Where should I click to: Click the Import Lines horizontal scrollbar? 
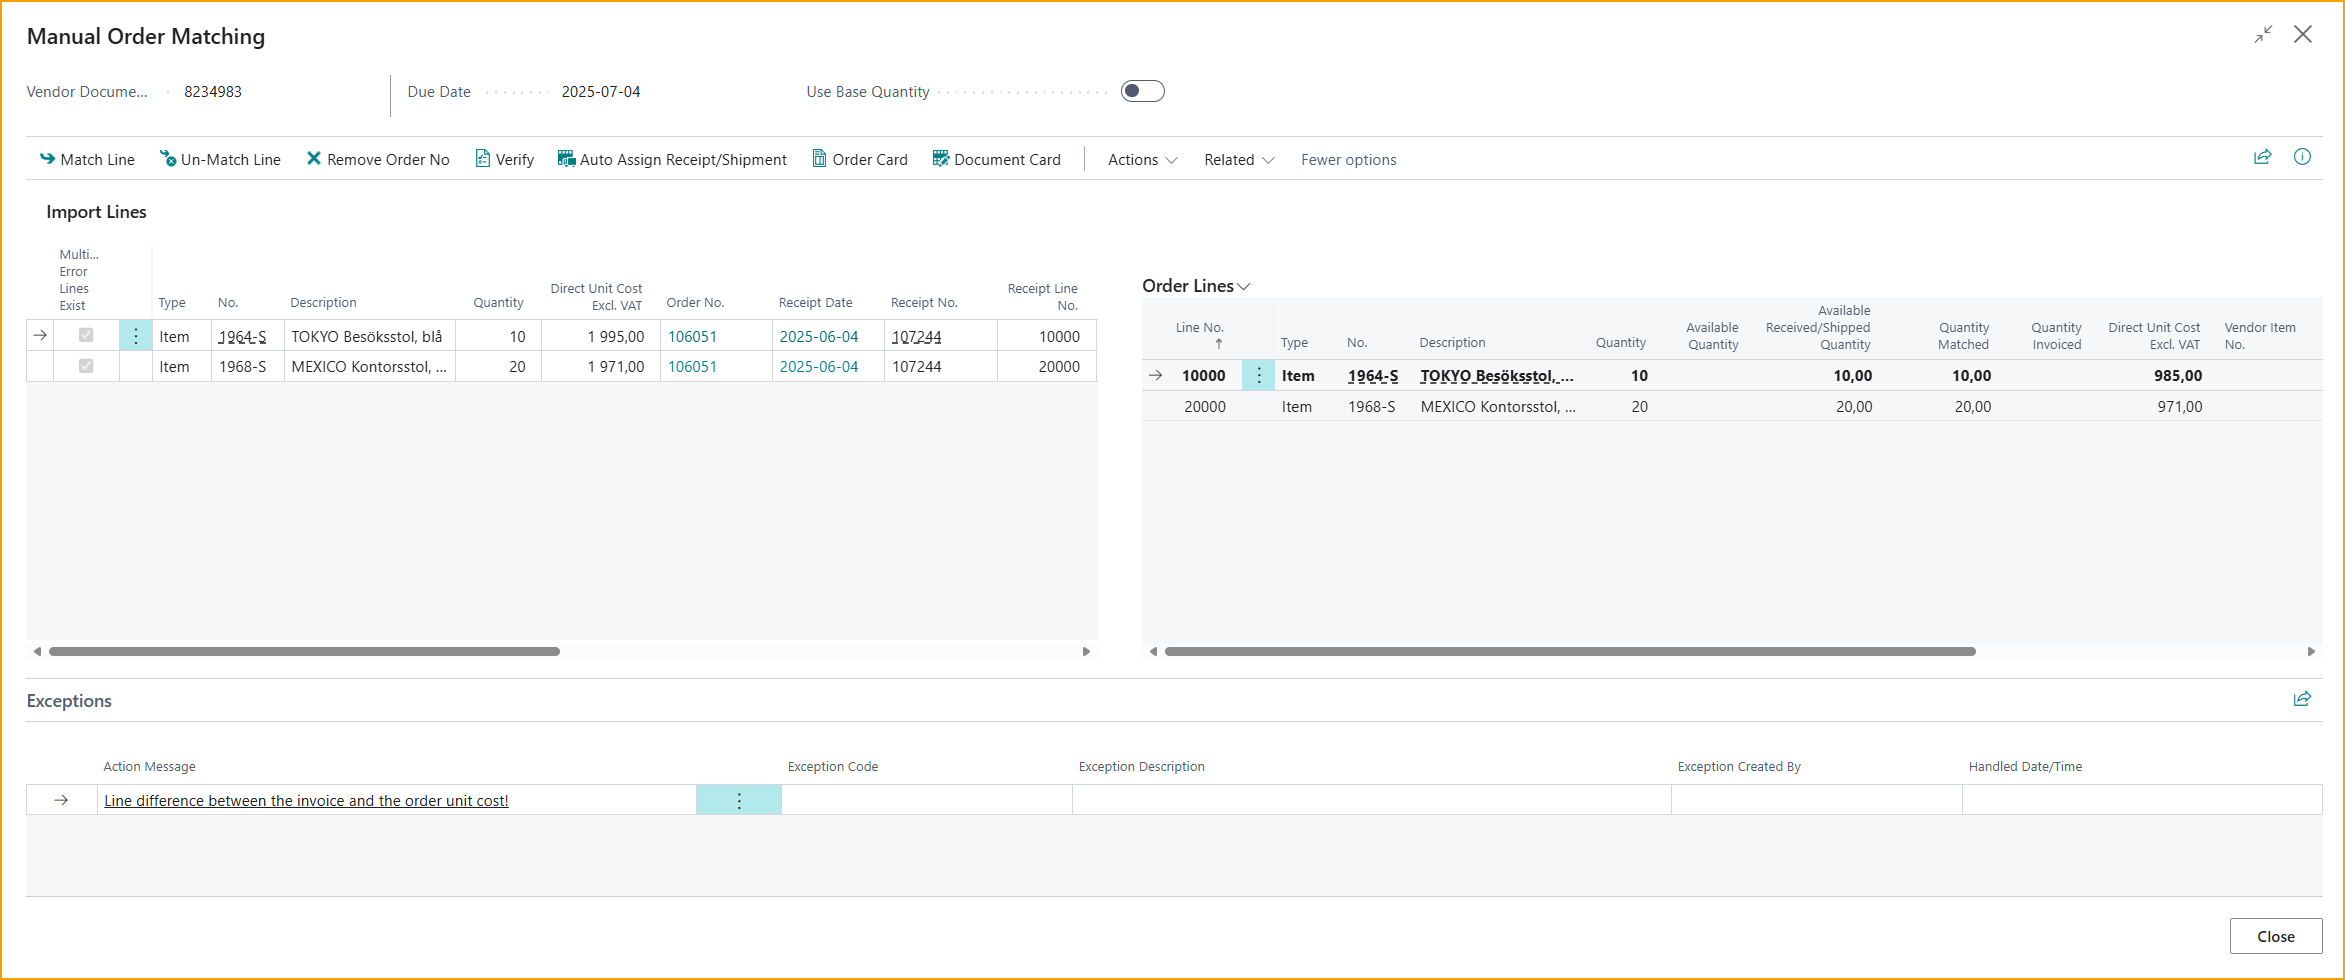[x=304, y=651]
